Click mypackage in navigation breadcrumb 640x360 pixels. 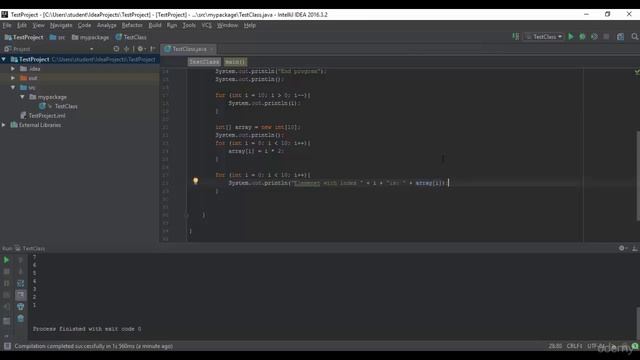[91, 37]
